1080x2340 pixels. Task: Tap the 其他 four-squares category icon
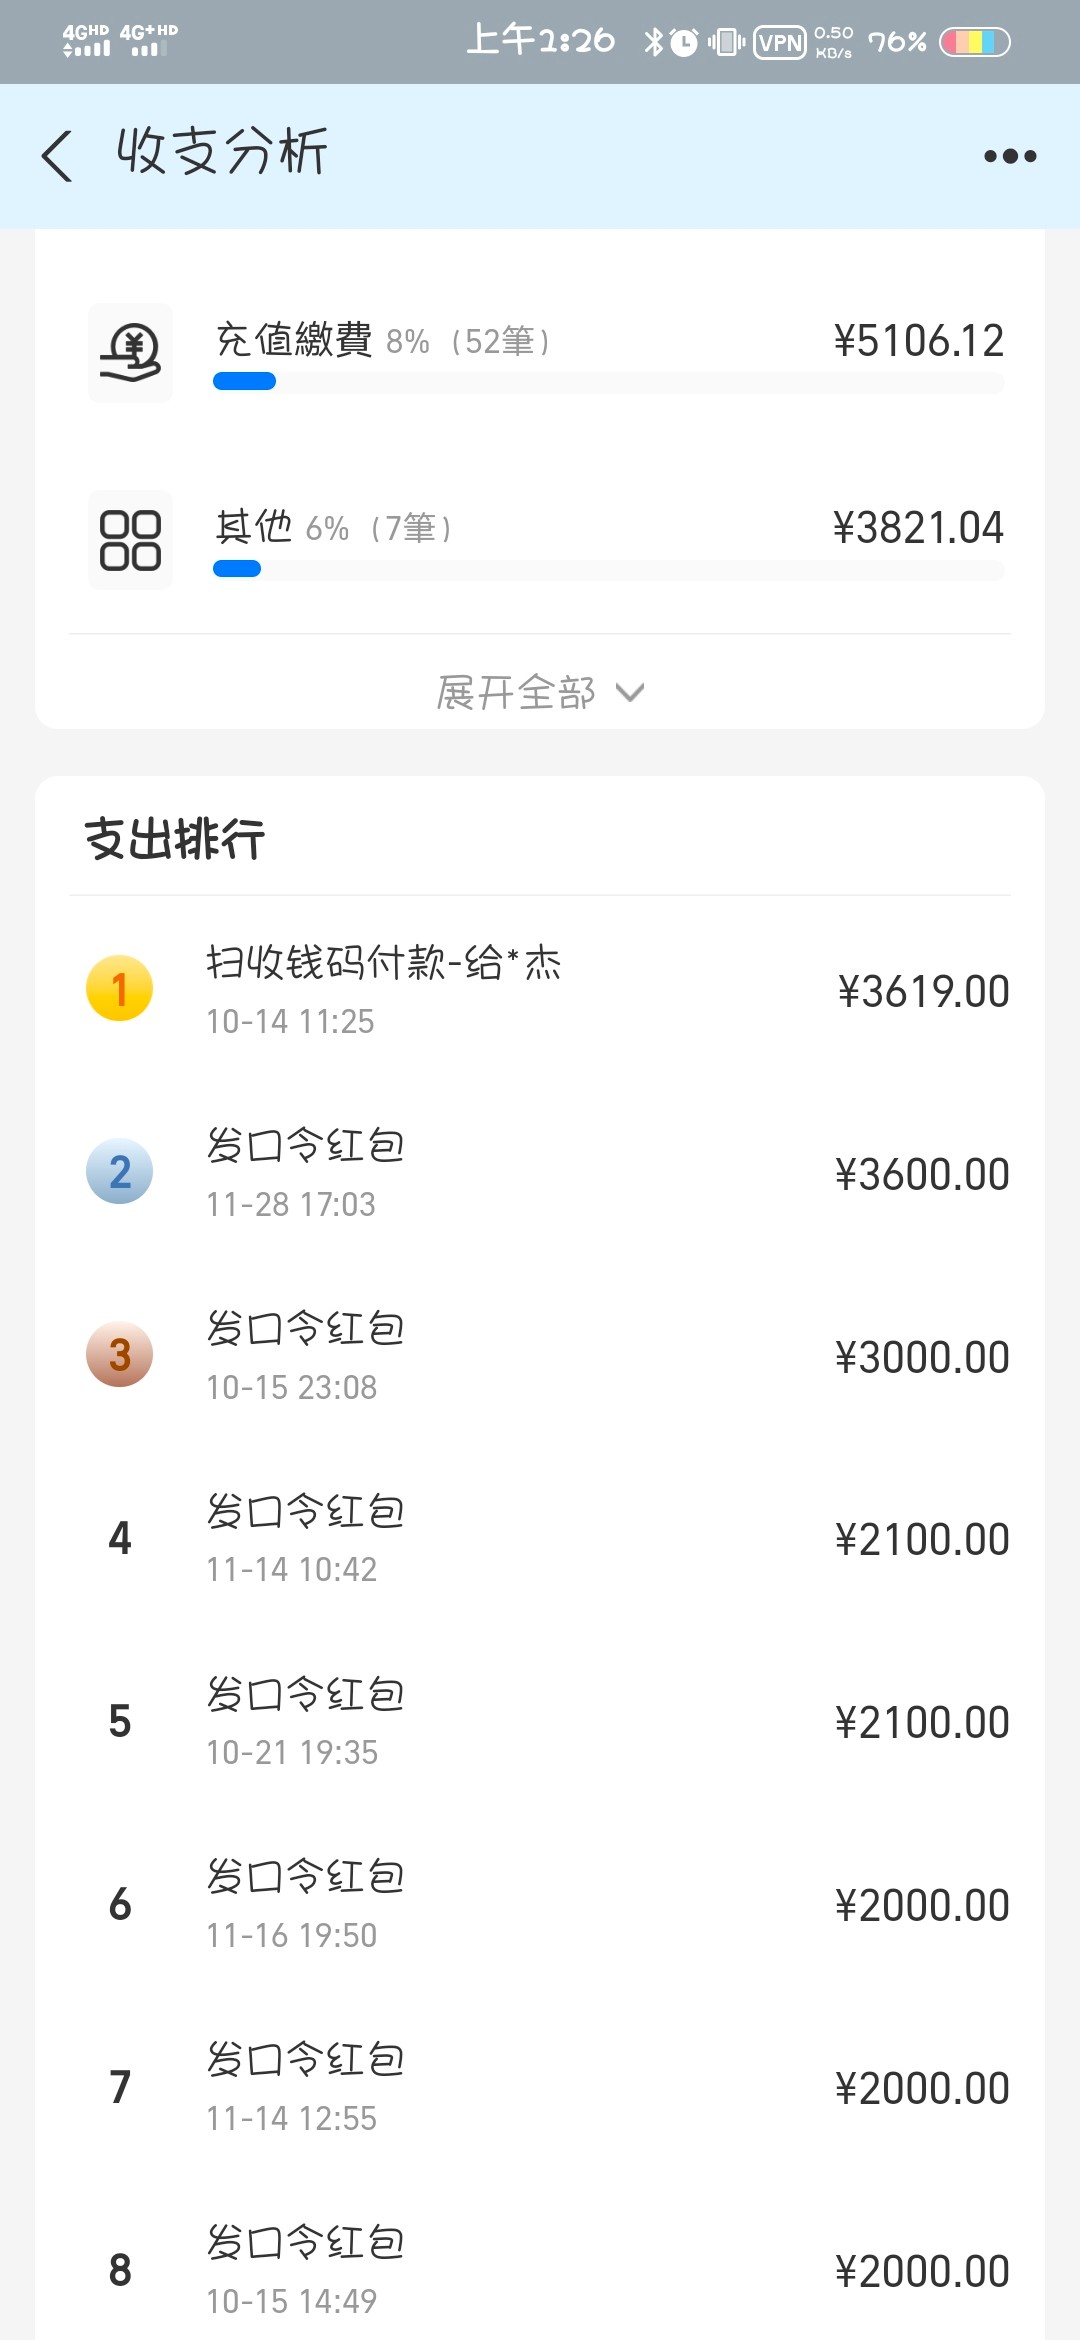131,540
